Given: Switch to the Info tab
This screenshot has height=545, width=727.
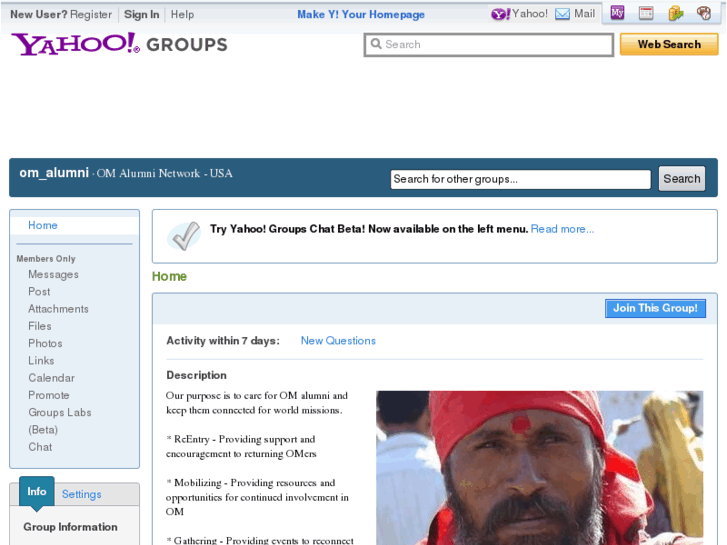Looking at the screenshot, I should (x=37, y=492).
